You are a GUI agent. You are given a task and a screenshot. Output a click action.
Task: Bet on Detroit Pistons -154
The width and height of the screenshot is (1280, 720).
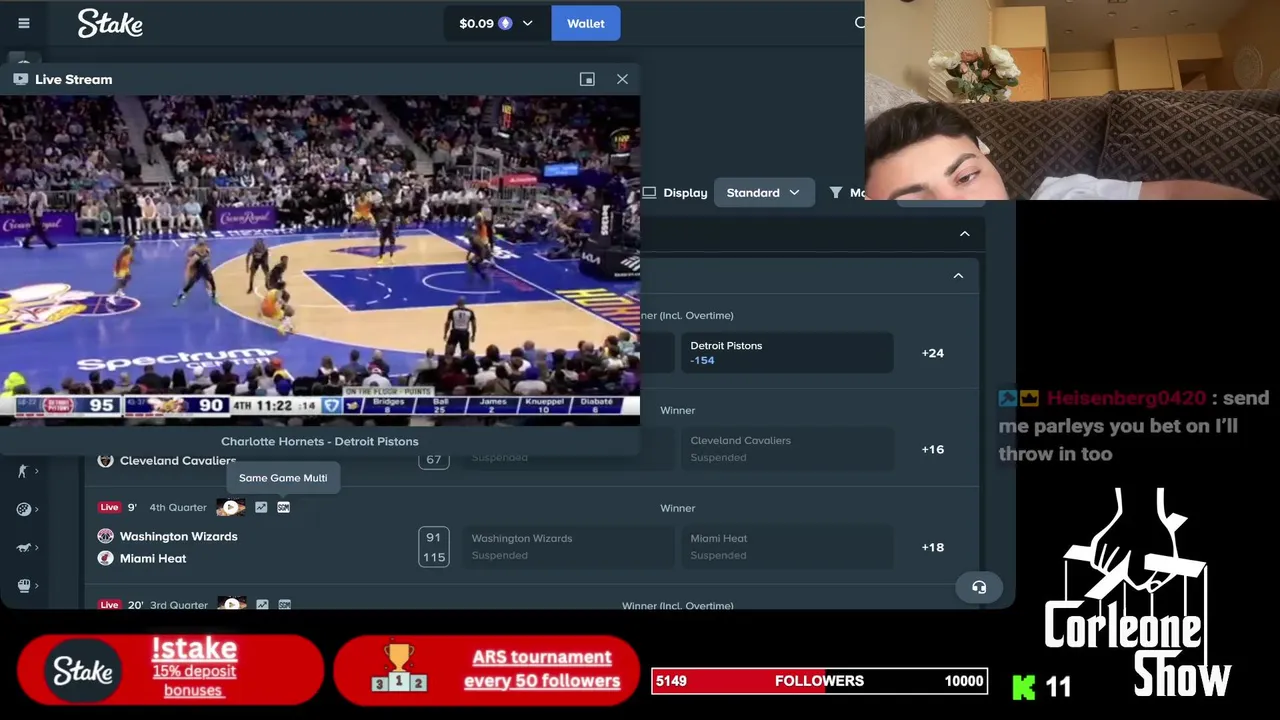coord(787,353)
